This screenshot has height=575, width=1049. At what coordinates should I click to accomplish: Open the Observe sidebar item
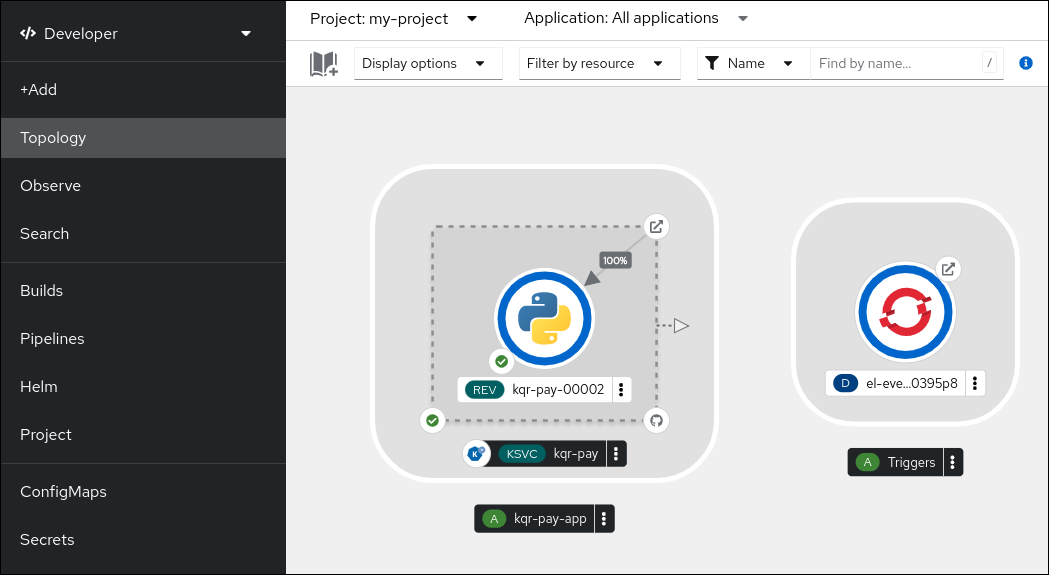pyautogui.click(x=50, y=186)
